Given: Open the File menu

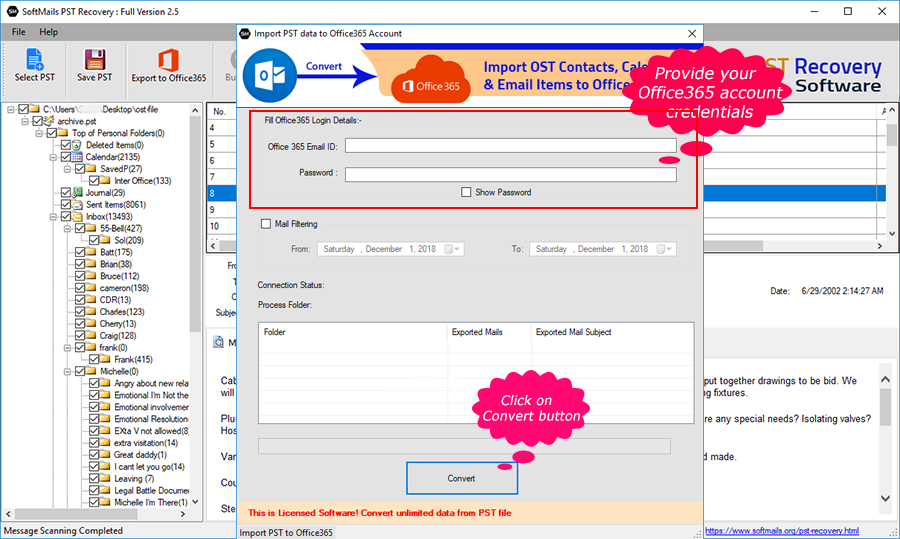Looking at the screenshot, I should (x=18, y=32).
